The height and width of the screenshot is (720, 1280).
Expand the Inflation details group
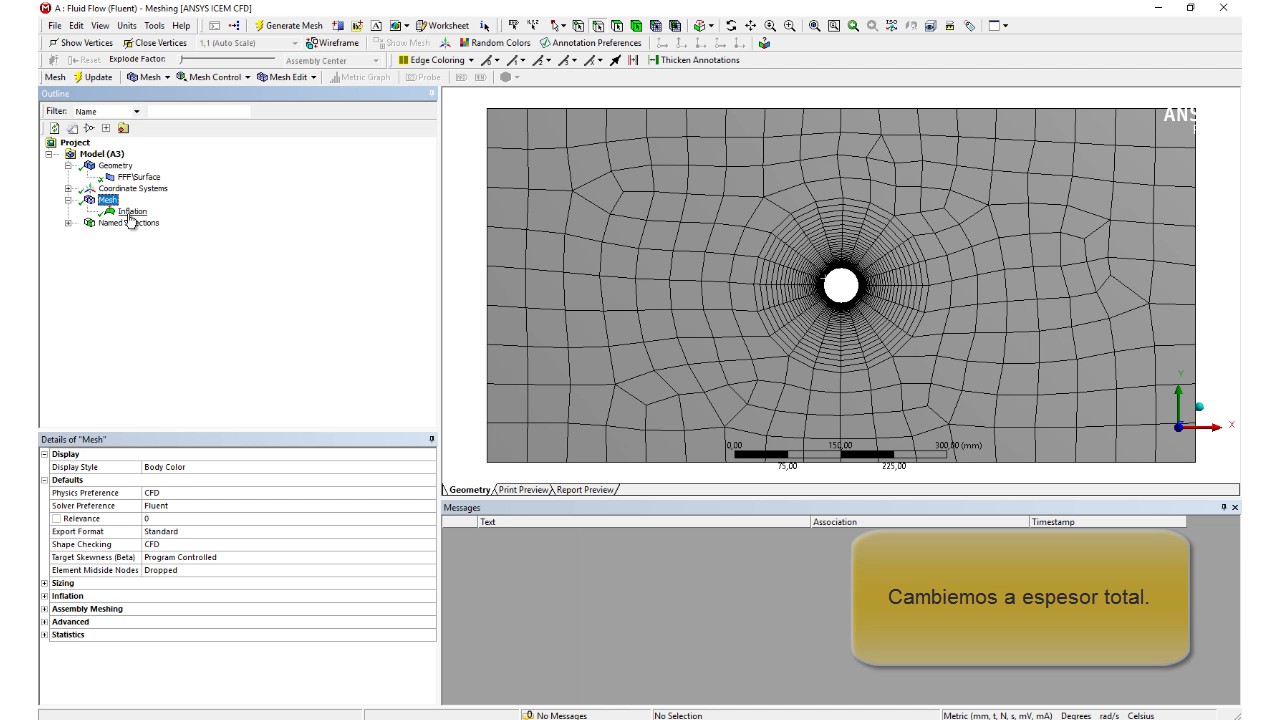[x=44, y=596]
